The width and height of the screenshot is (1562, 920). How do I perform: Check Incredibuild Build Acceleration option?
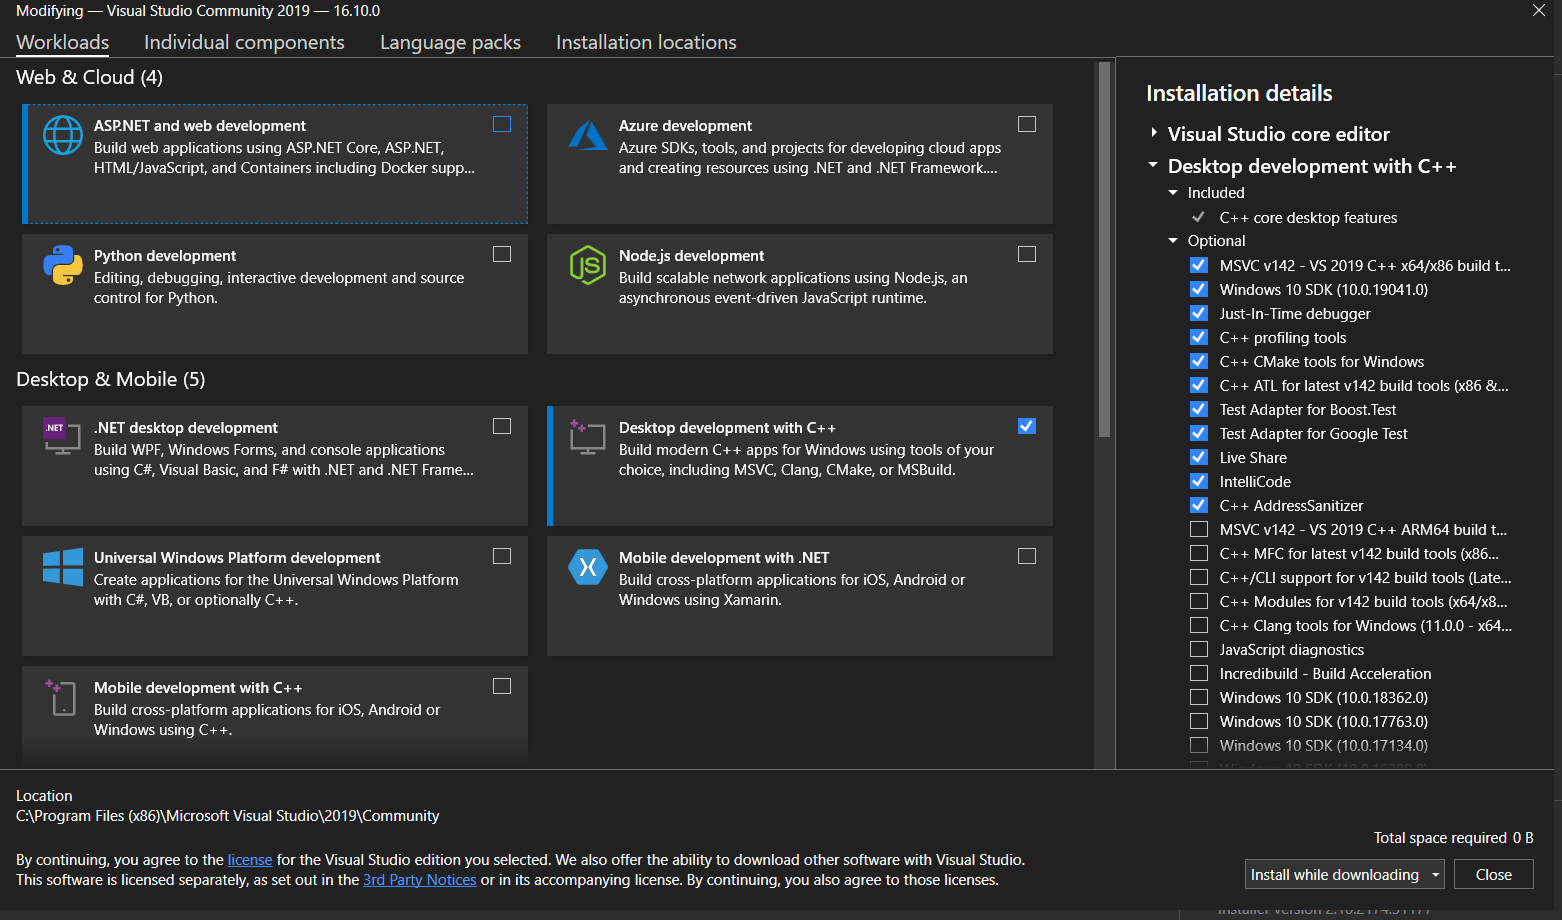point(1199,673)
